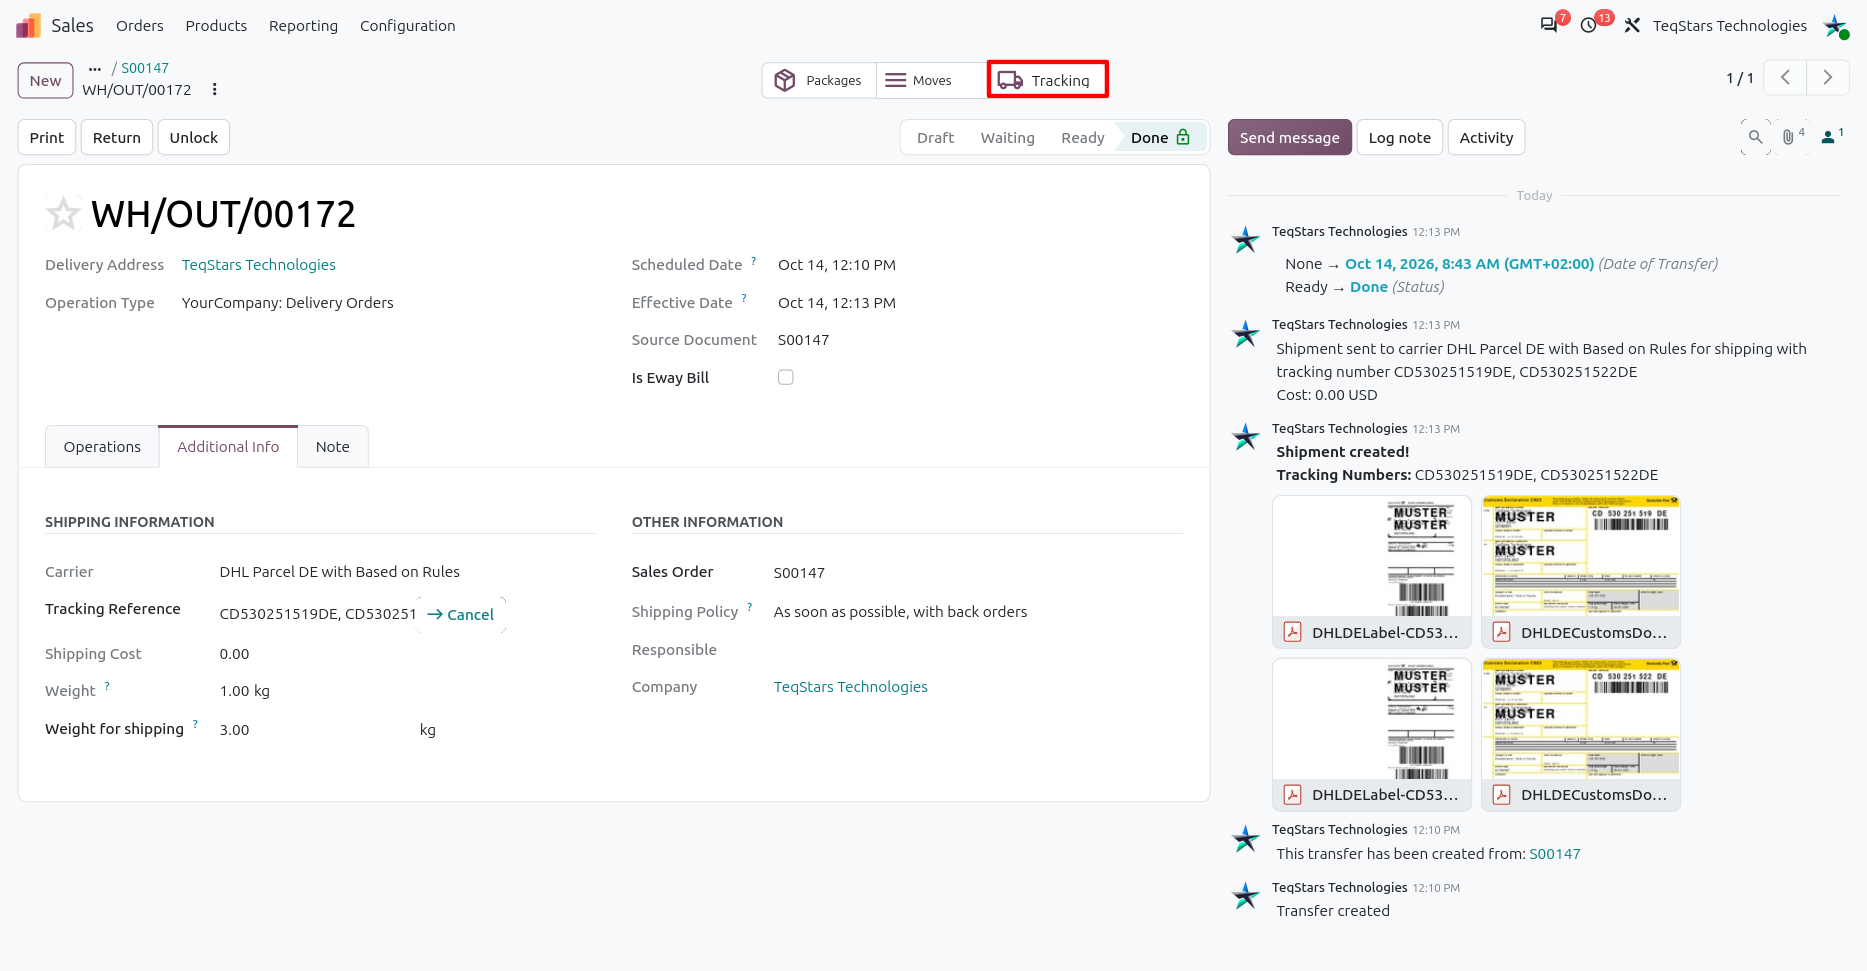Open the Products menu
The image size is (1867, 971).
pyautogui.click(x=216, y=25)
